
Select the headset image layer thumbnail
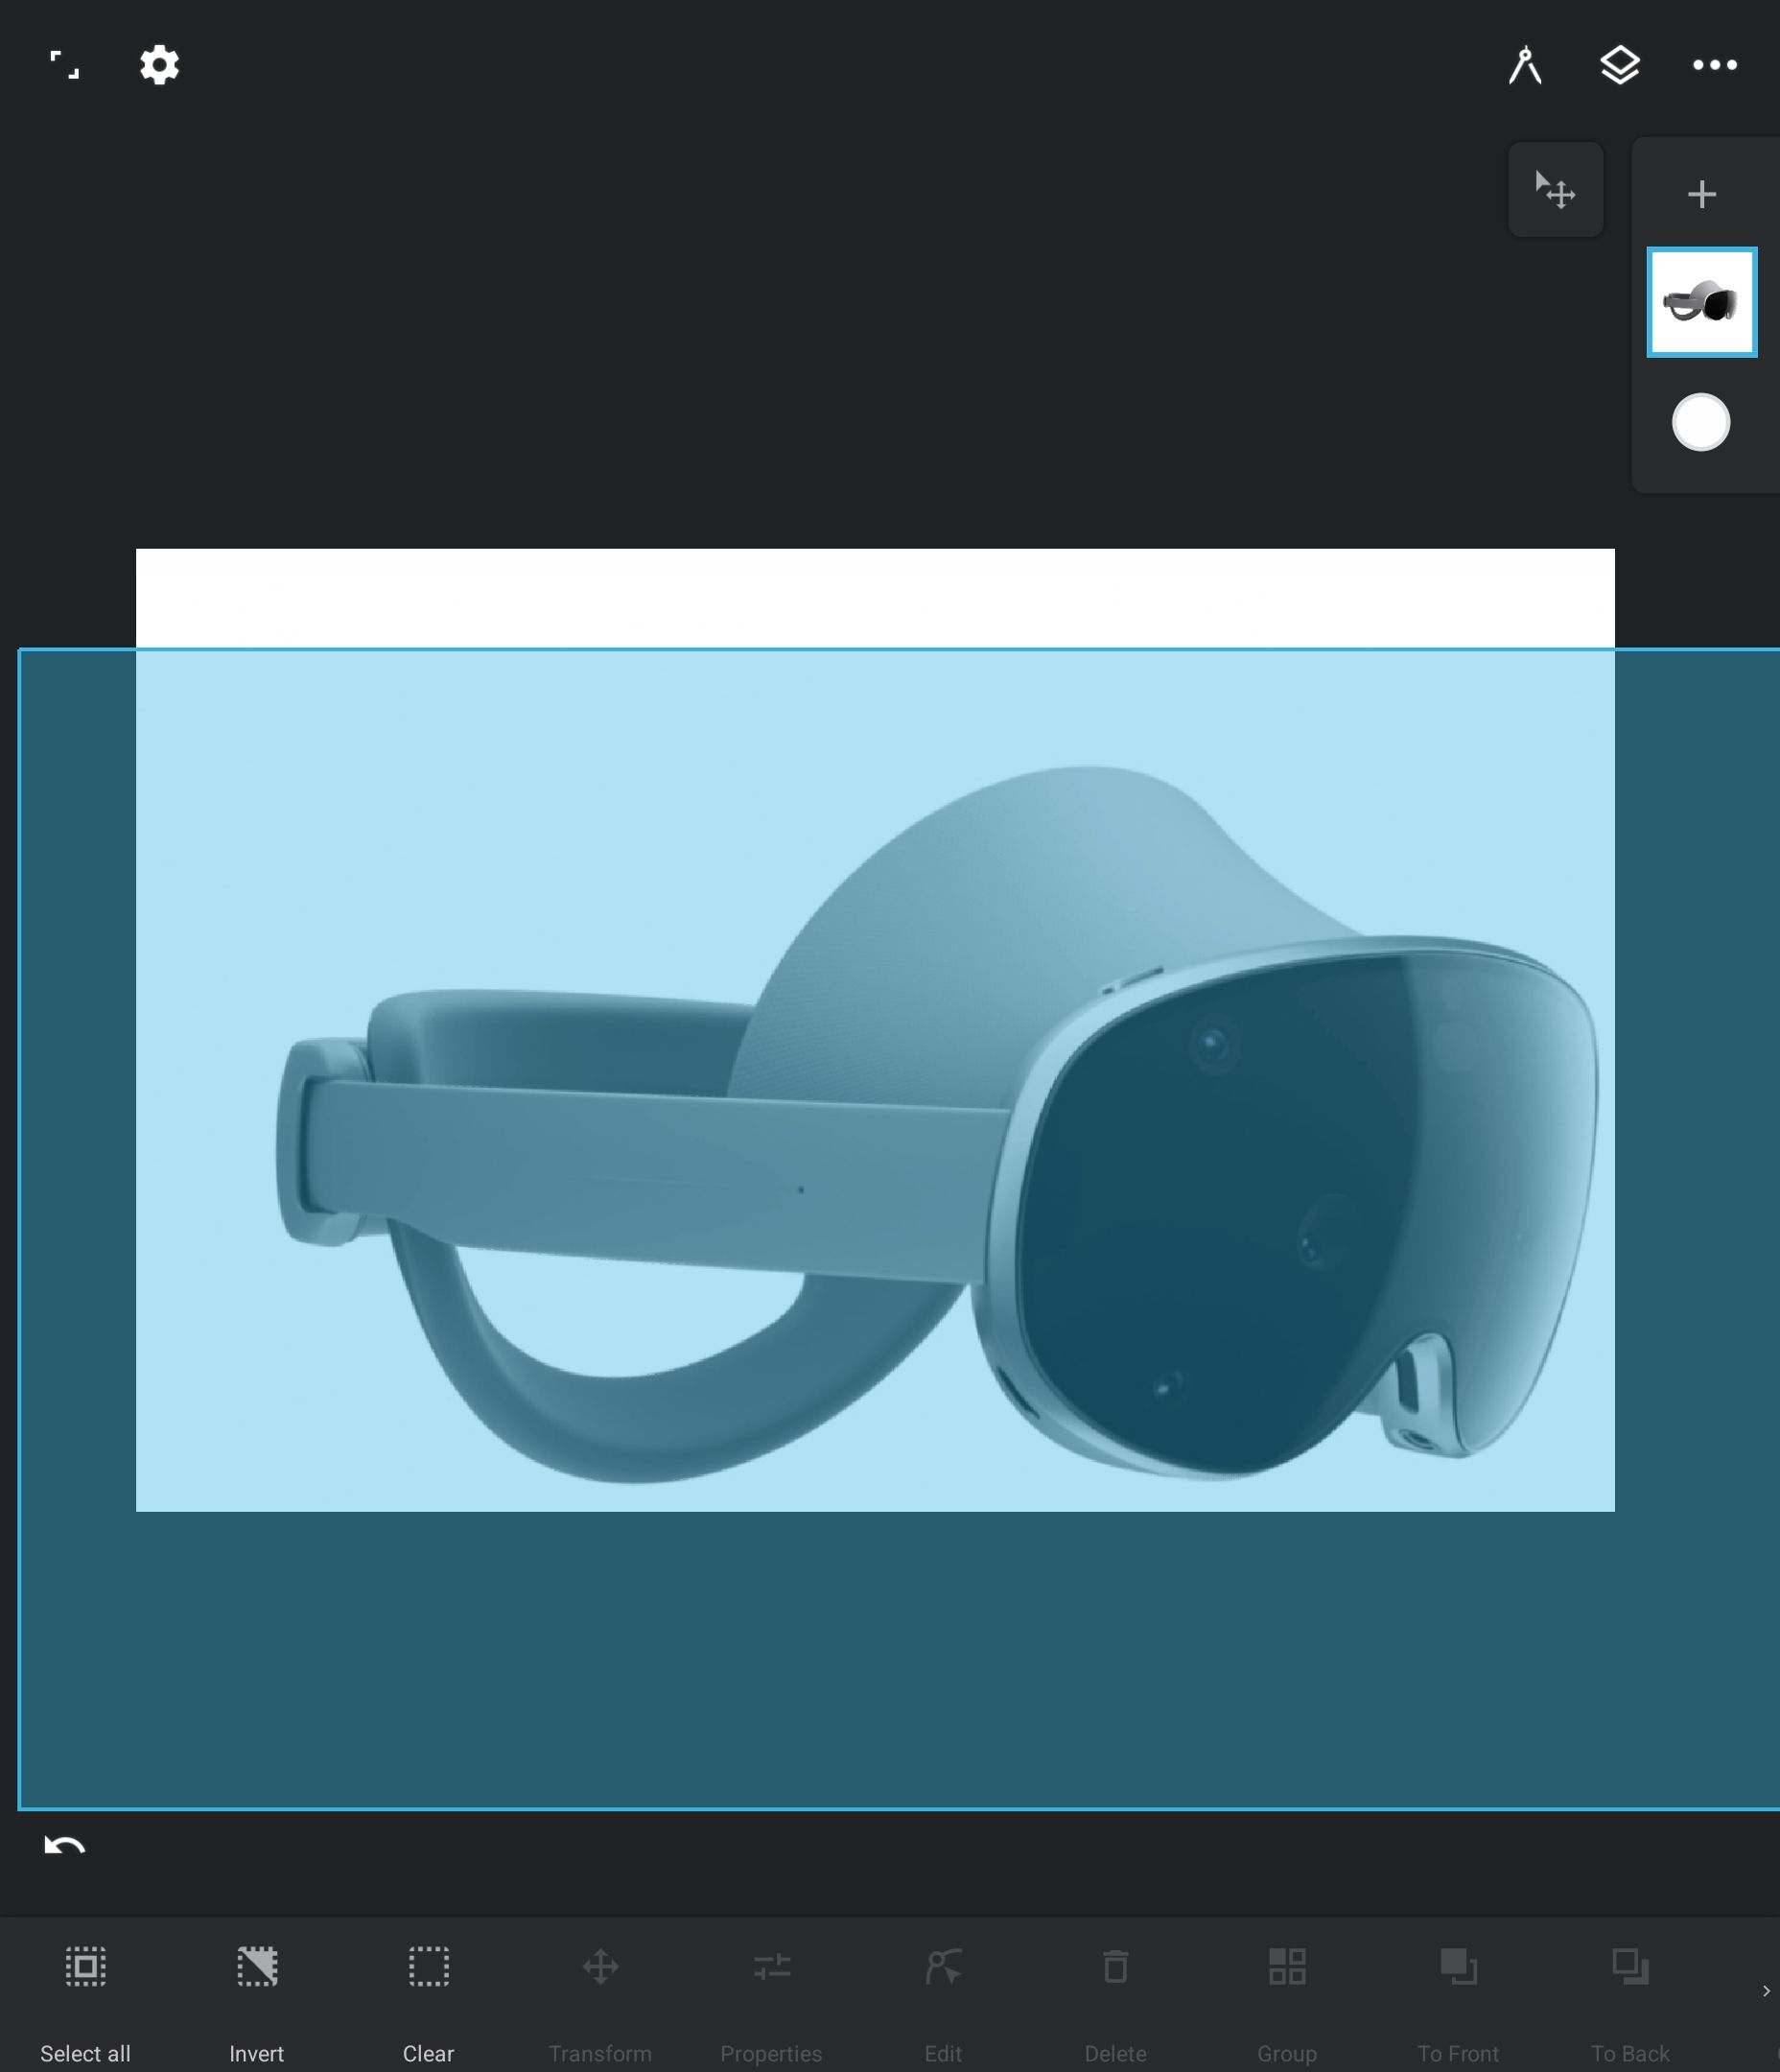click(x=1701, y=302)
